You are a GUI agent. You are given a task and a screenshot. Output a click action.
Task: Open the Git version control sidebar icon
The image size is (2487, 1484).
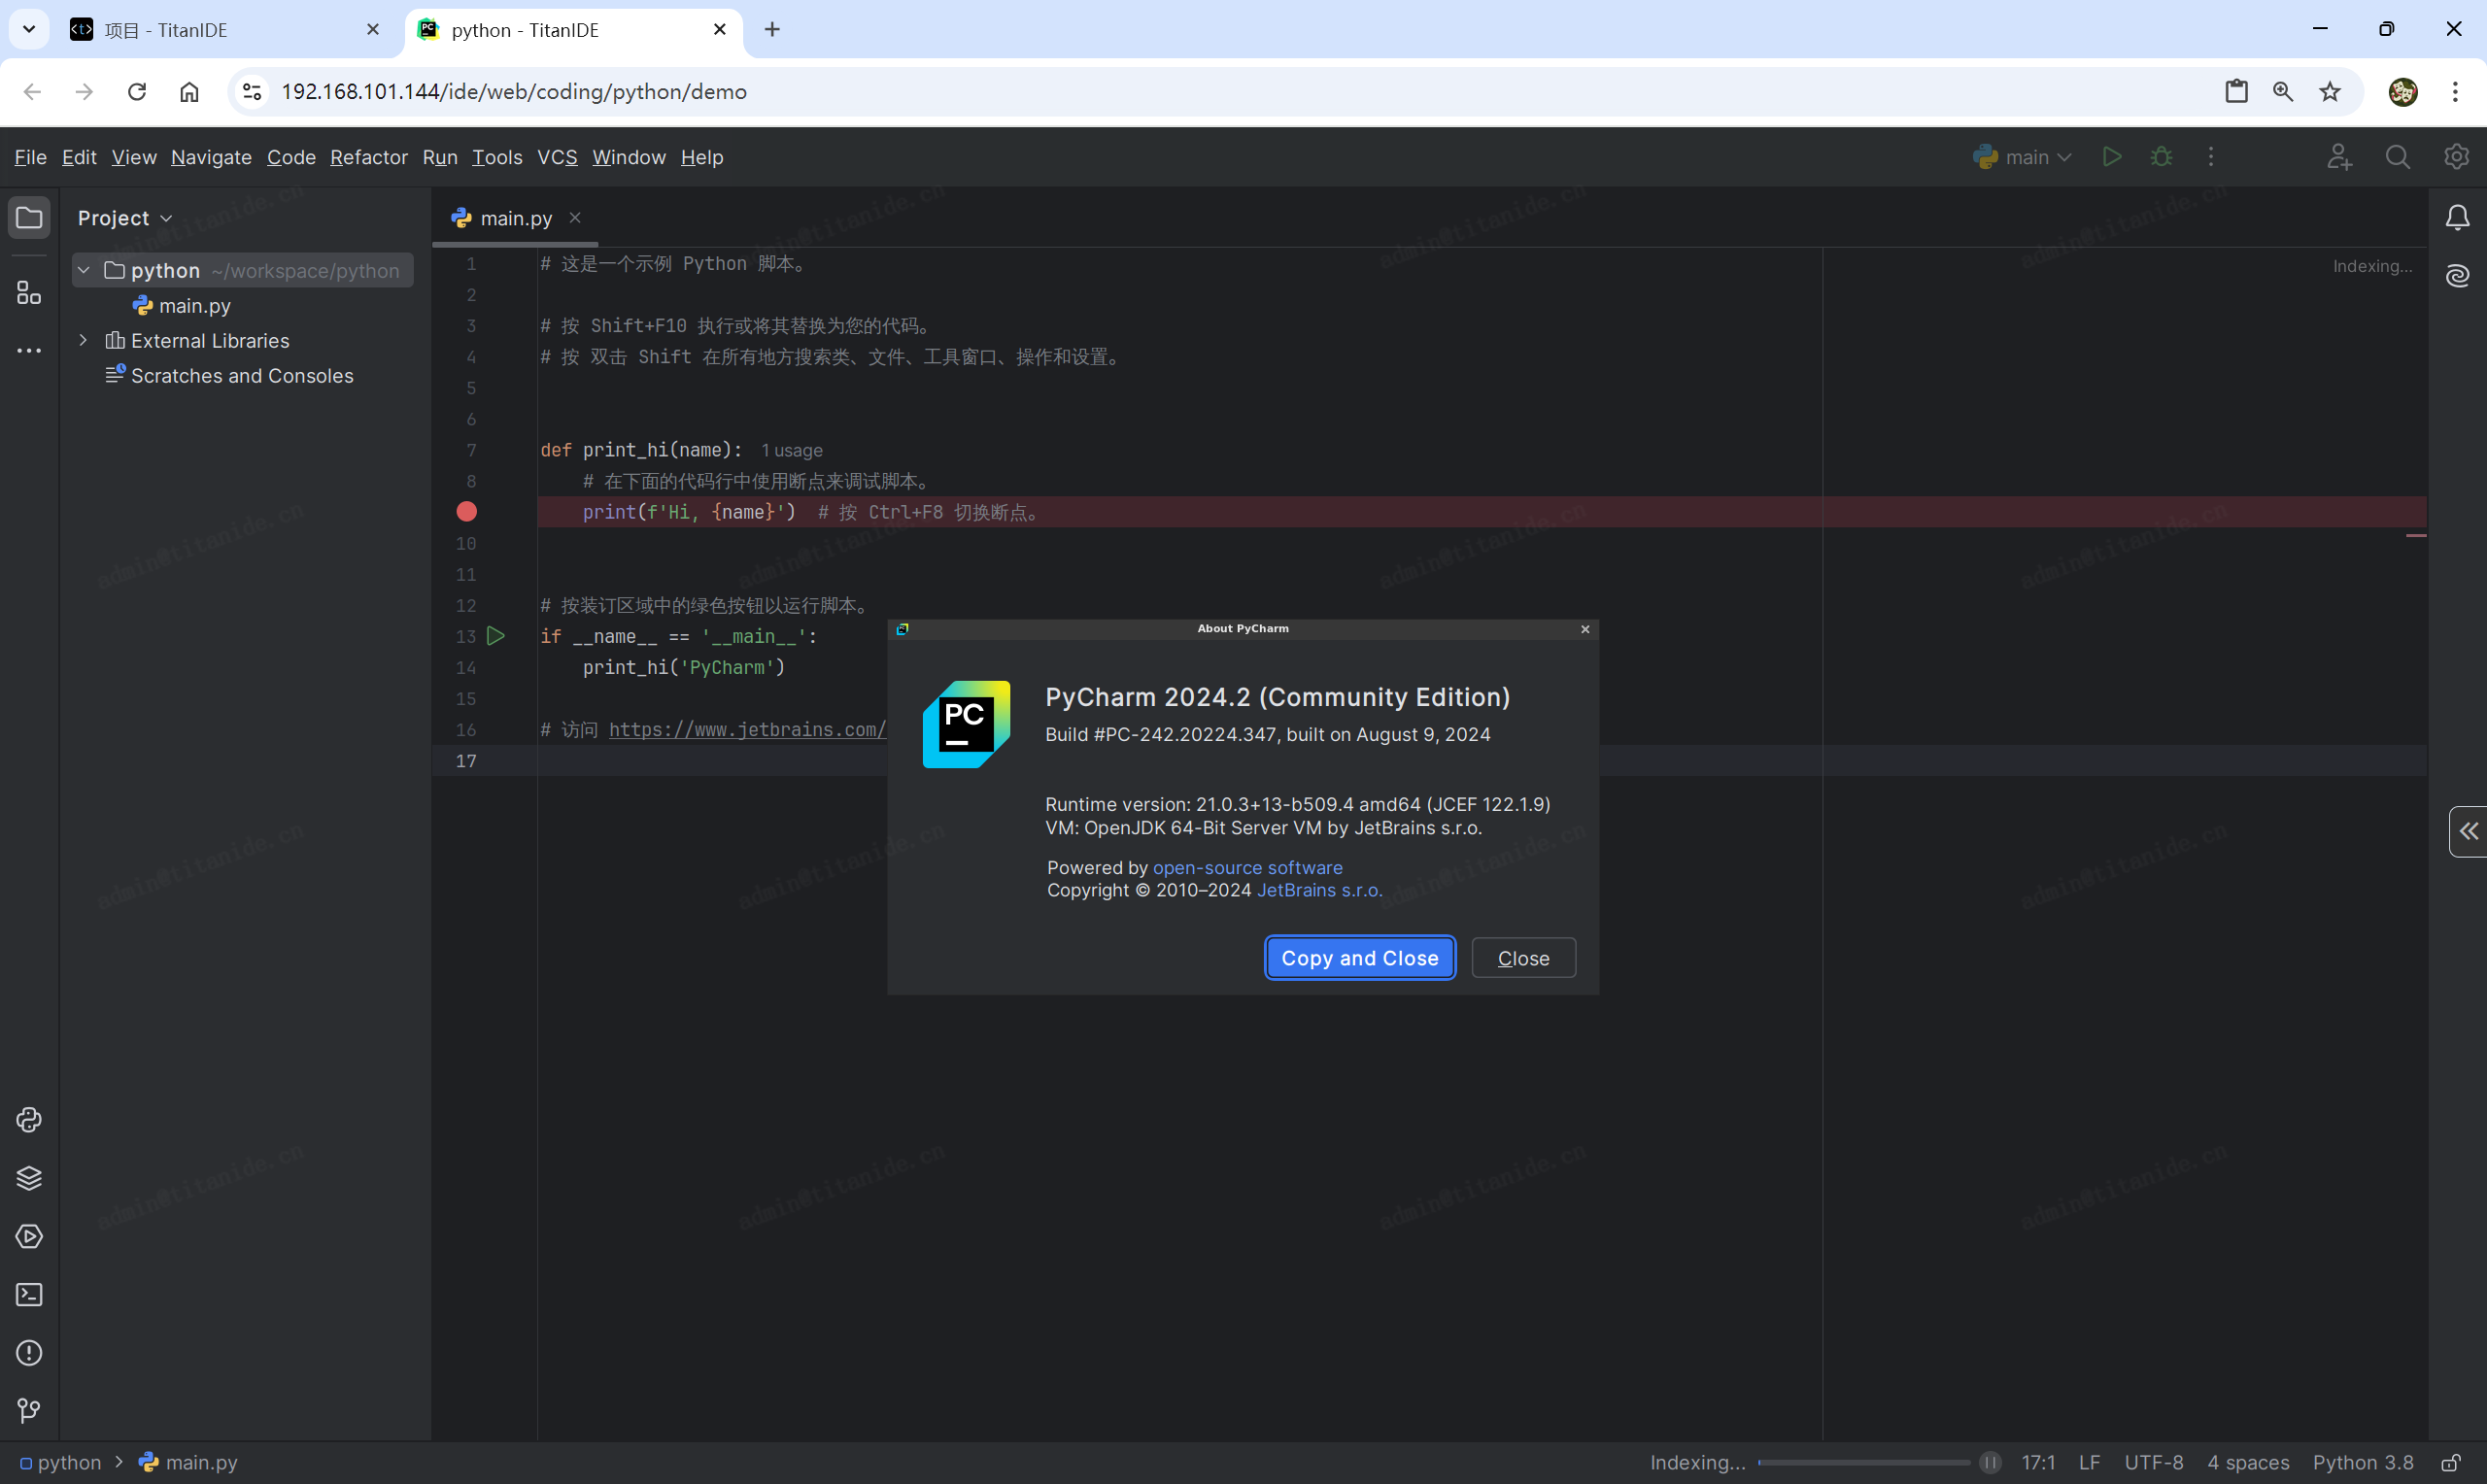29,1410
